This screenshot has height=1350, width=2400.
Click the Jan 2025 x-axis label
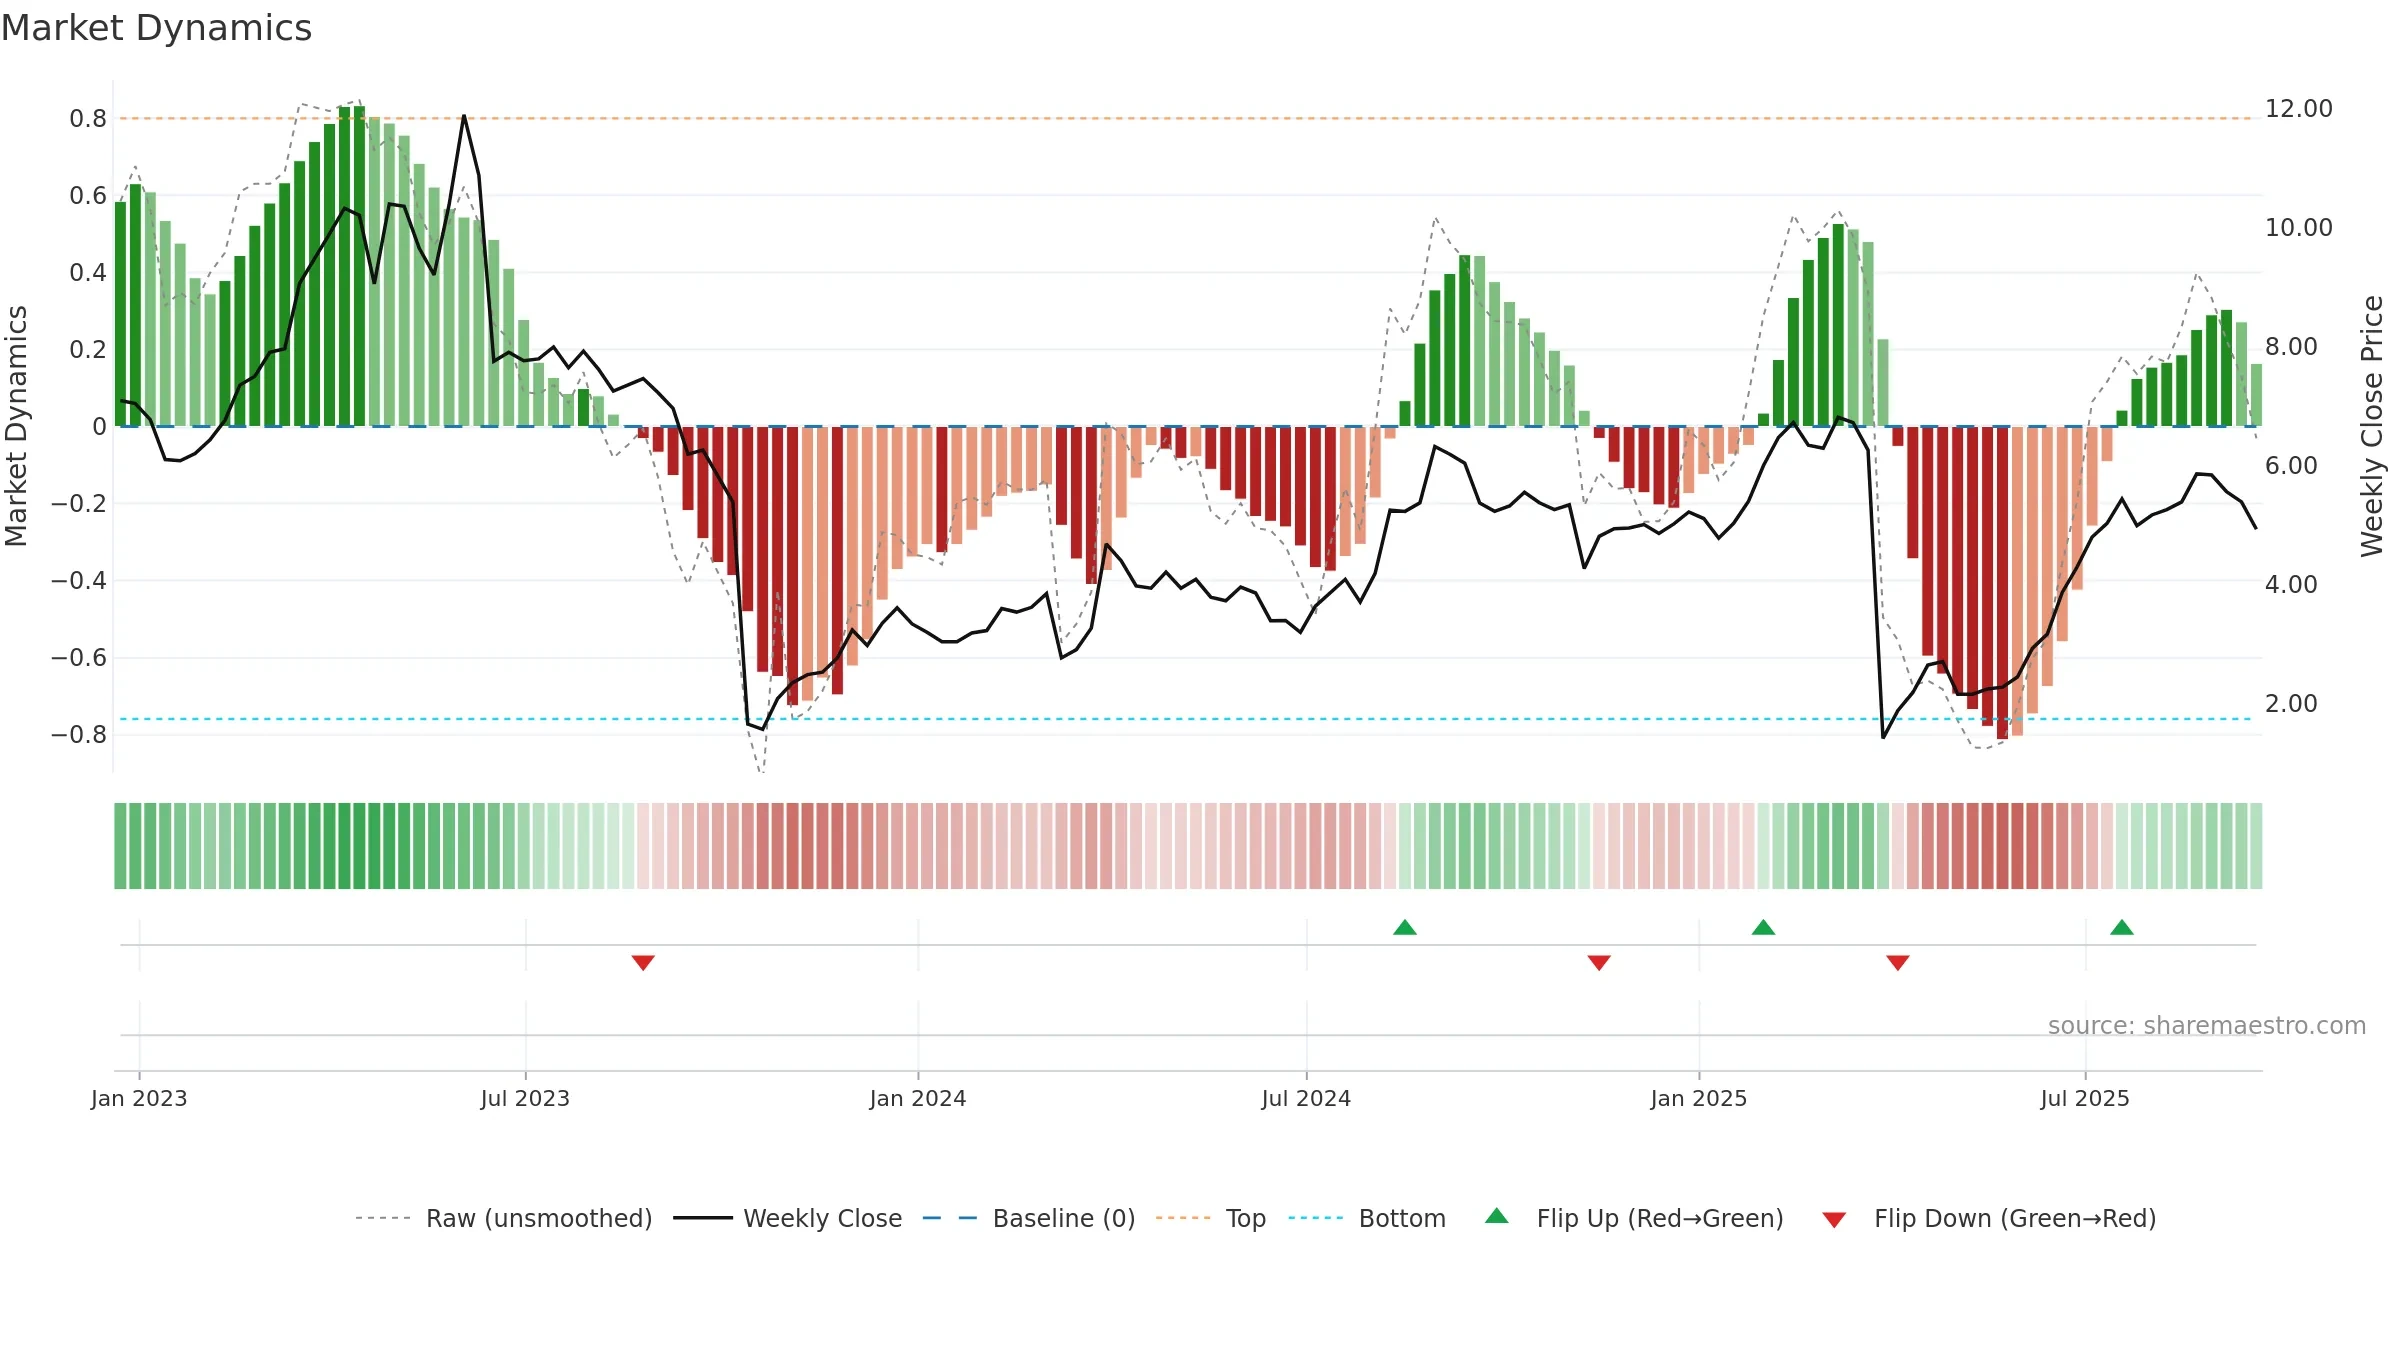point(1699,1098)
